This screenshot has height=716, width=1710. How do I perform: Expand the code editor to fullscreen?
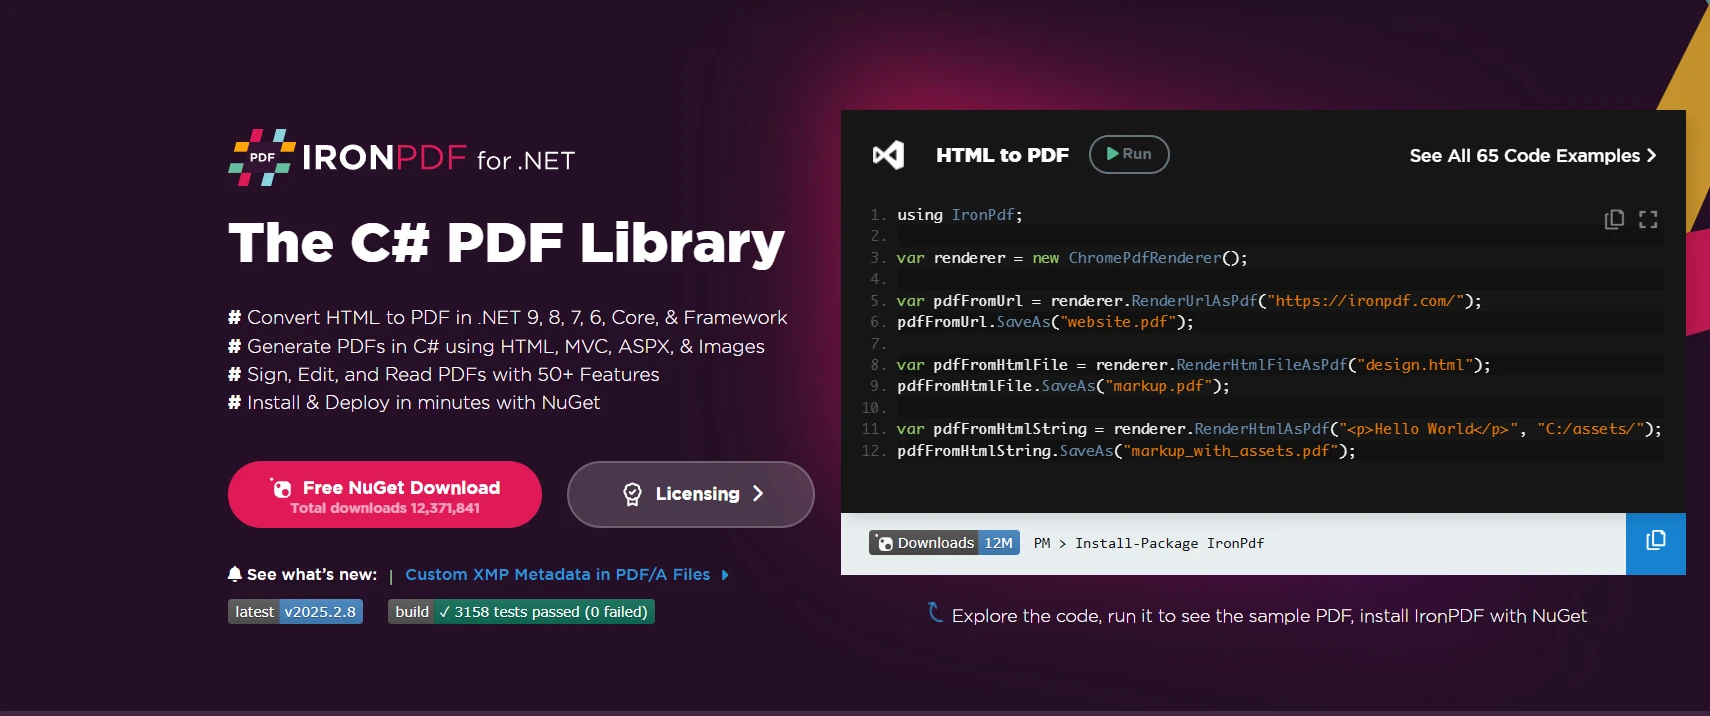coord(1648,220)
